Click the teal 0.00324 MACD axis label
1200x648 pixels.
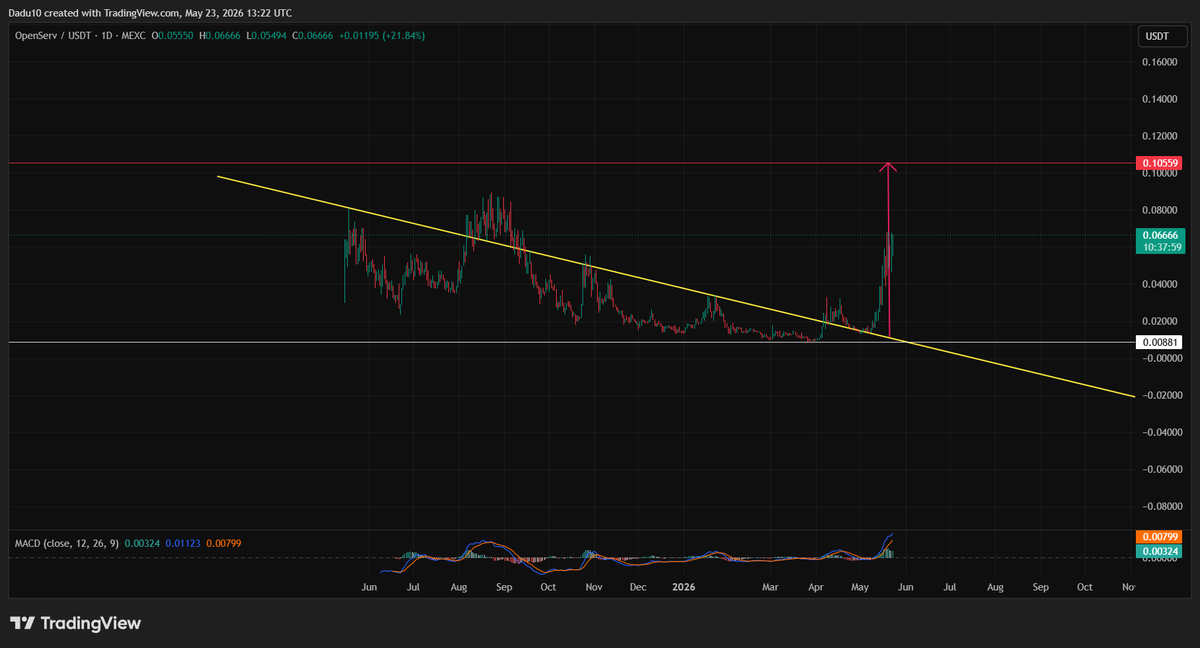click(1160, 550)
